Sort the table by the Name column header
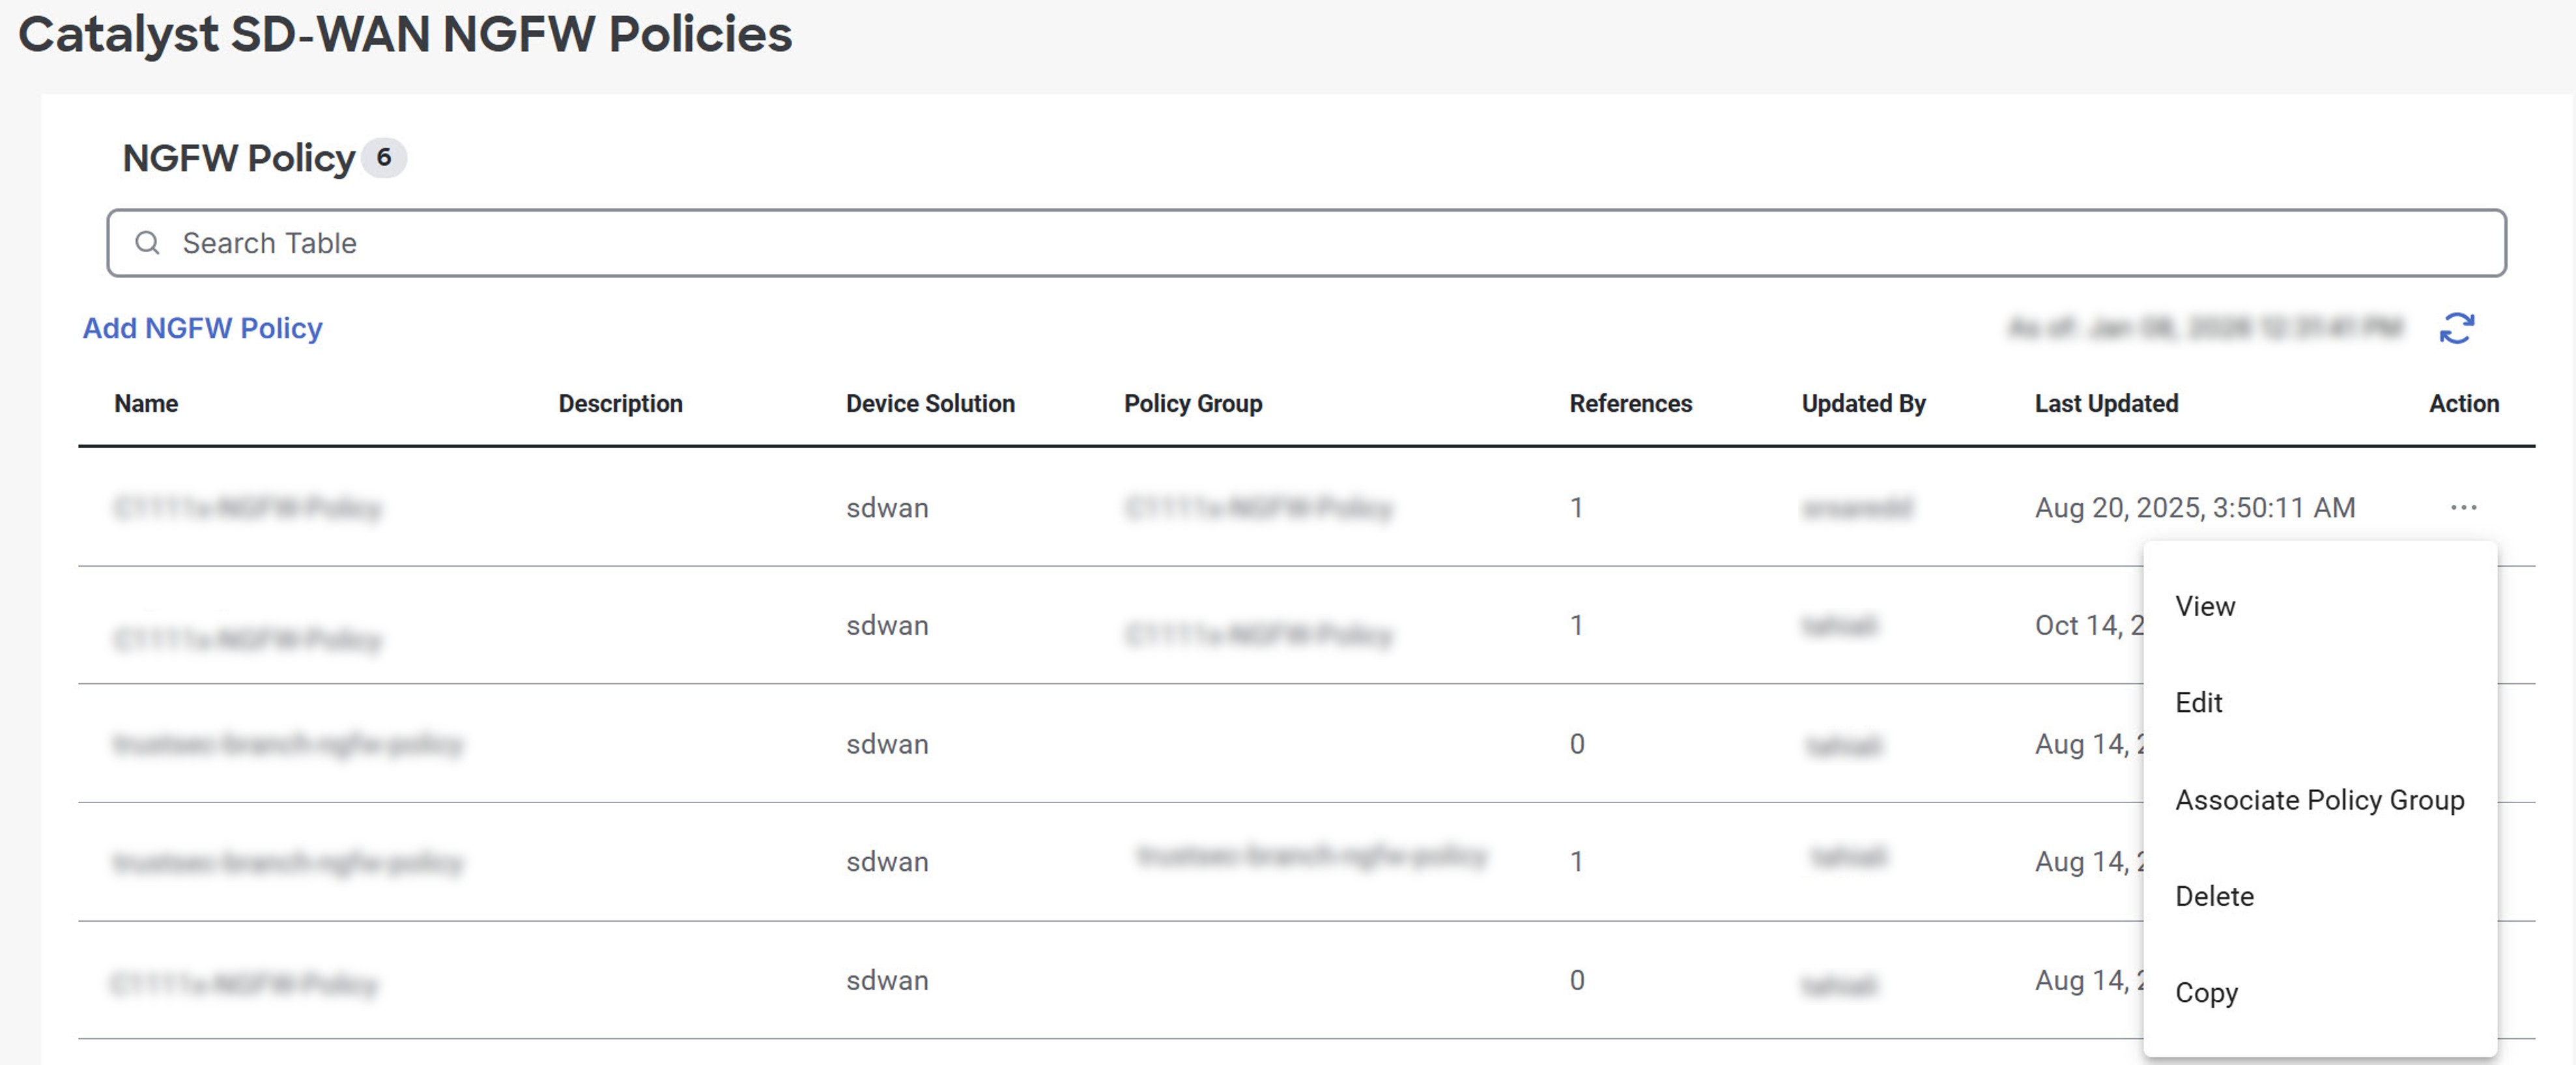 click(x=145, y=403)
